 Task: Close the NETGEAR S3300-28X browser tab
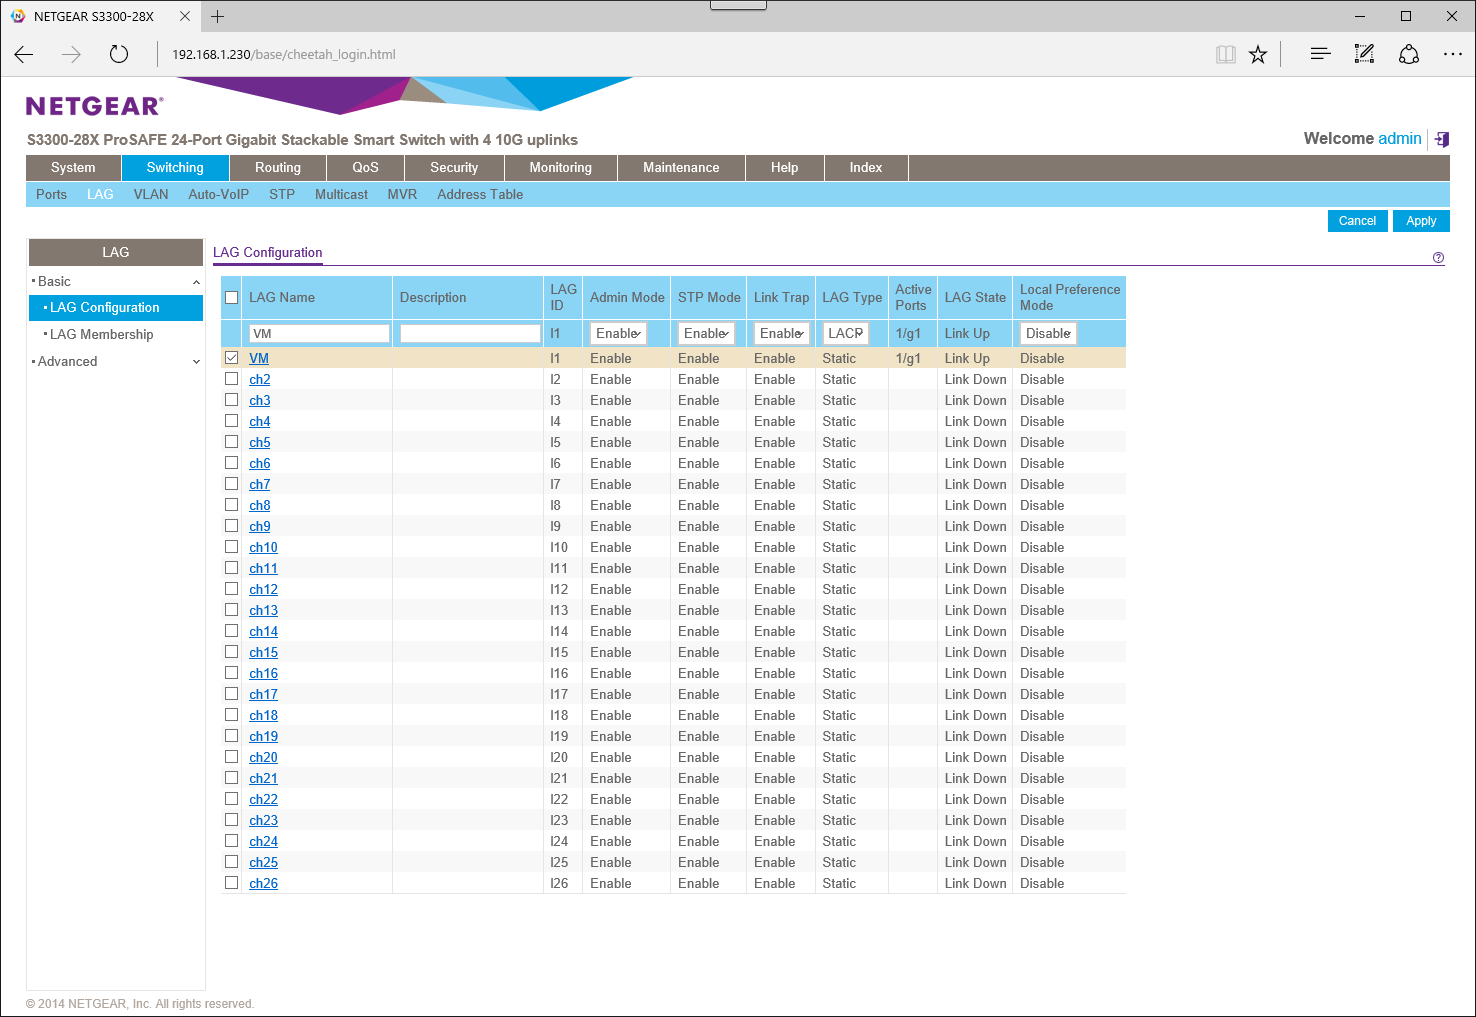[184, 16]
